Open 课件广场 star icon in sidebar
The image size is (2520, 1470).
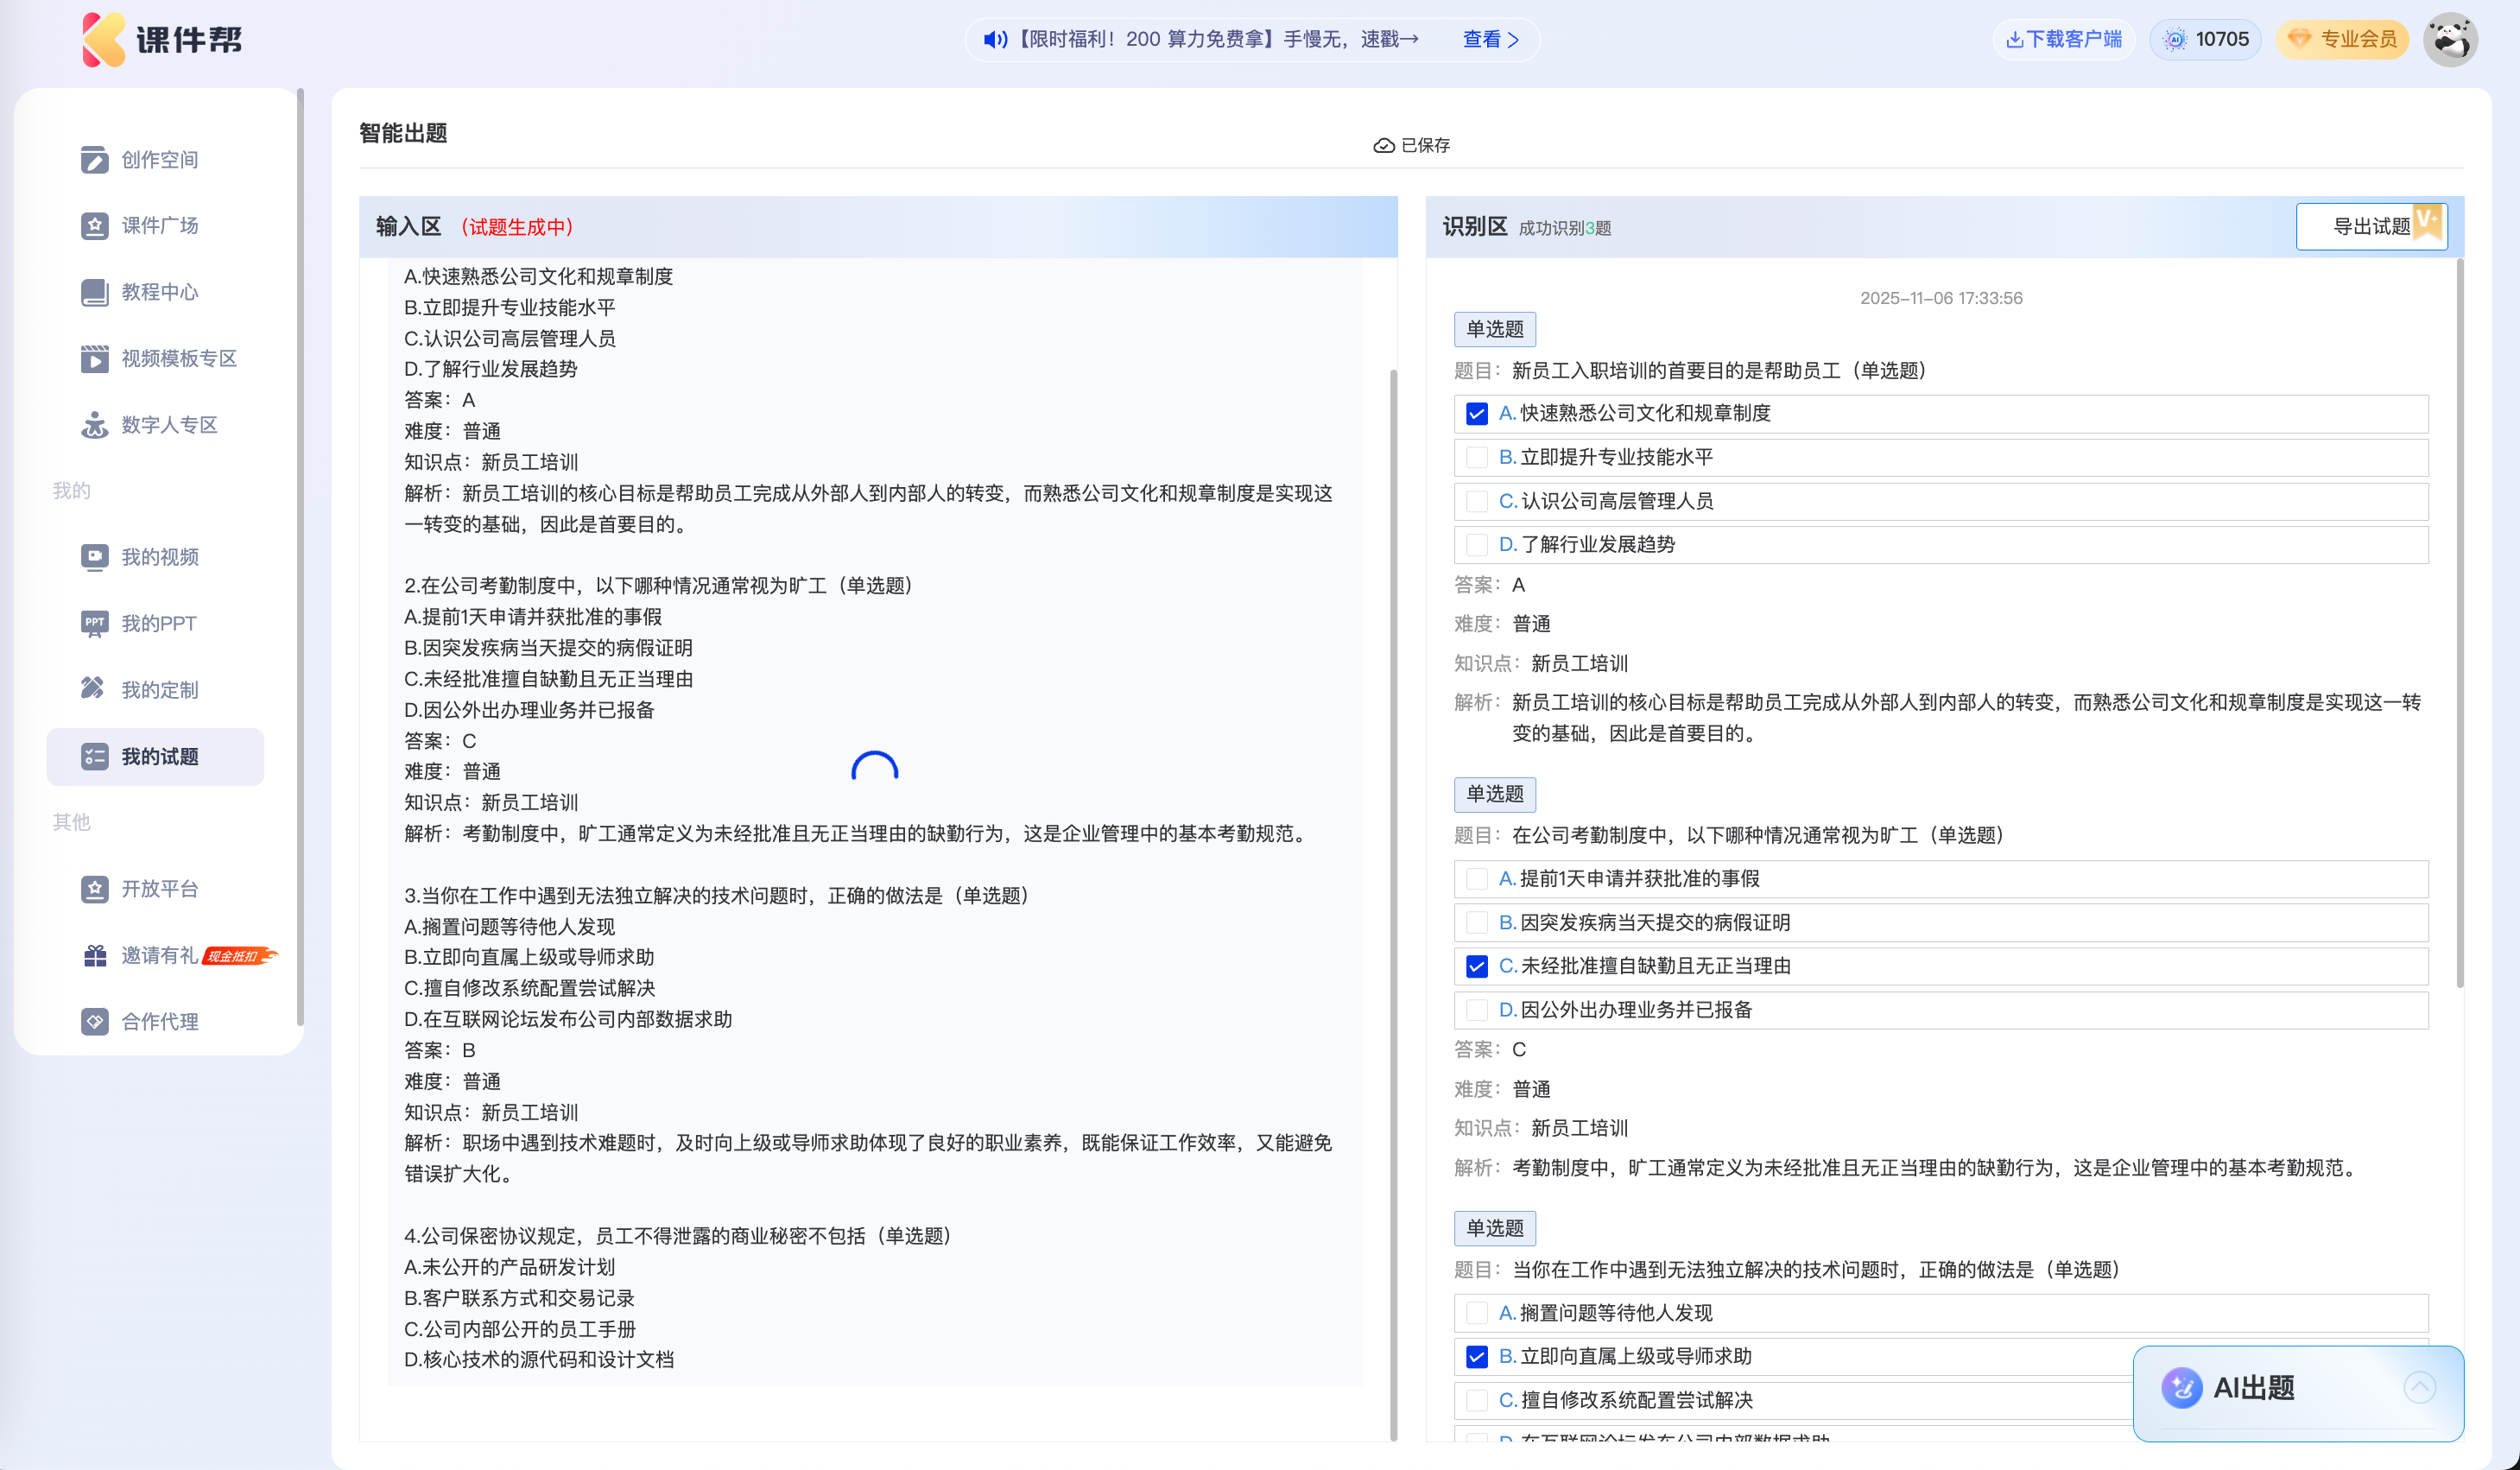pos(94,226)
